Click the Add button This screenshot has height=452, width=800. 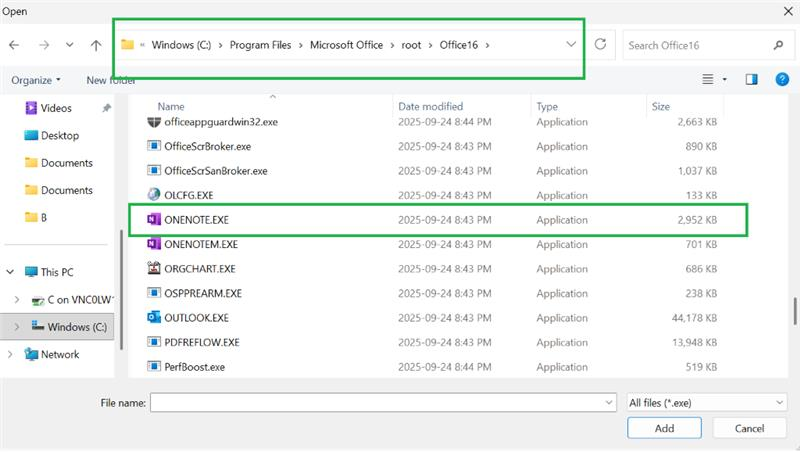coord(664,428)
